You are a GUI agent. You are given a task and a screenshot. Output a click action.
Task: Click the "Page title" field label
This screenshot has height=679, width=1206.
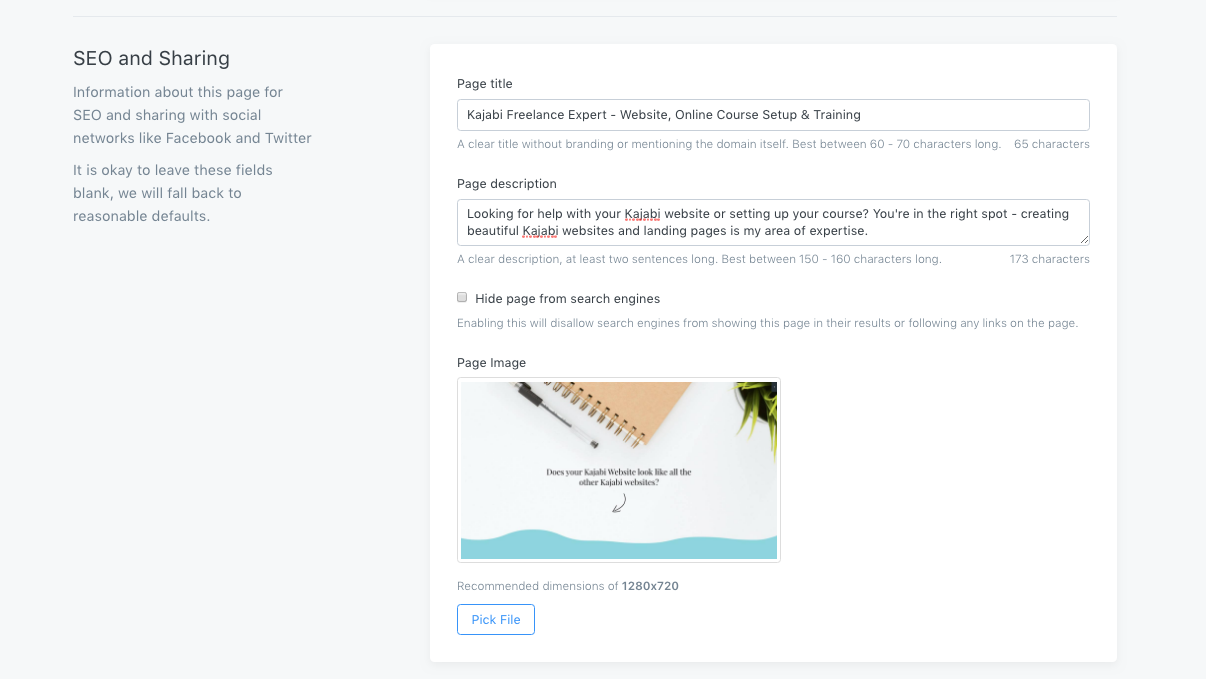pyautogui.click(x=485, y=84)
